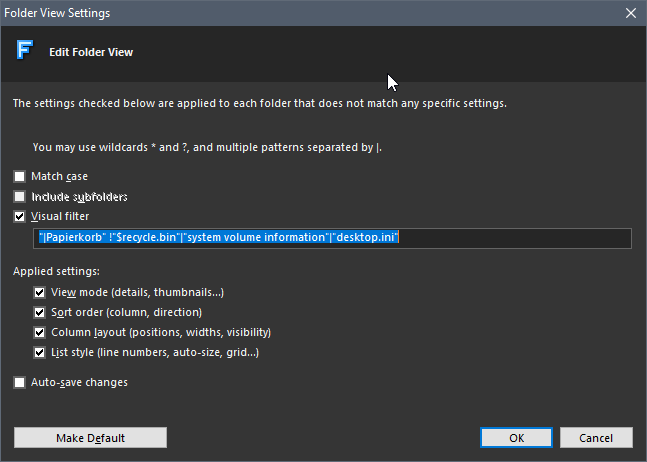Click the settings description text line
The image size is (647, 462).
click(x=259, y=103)
